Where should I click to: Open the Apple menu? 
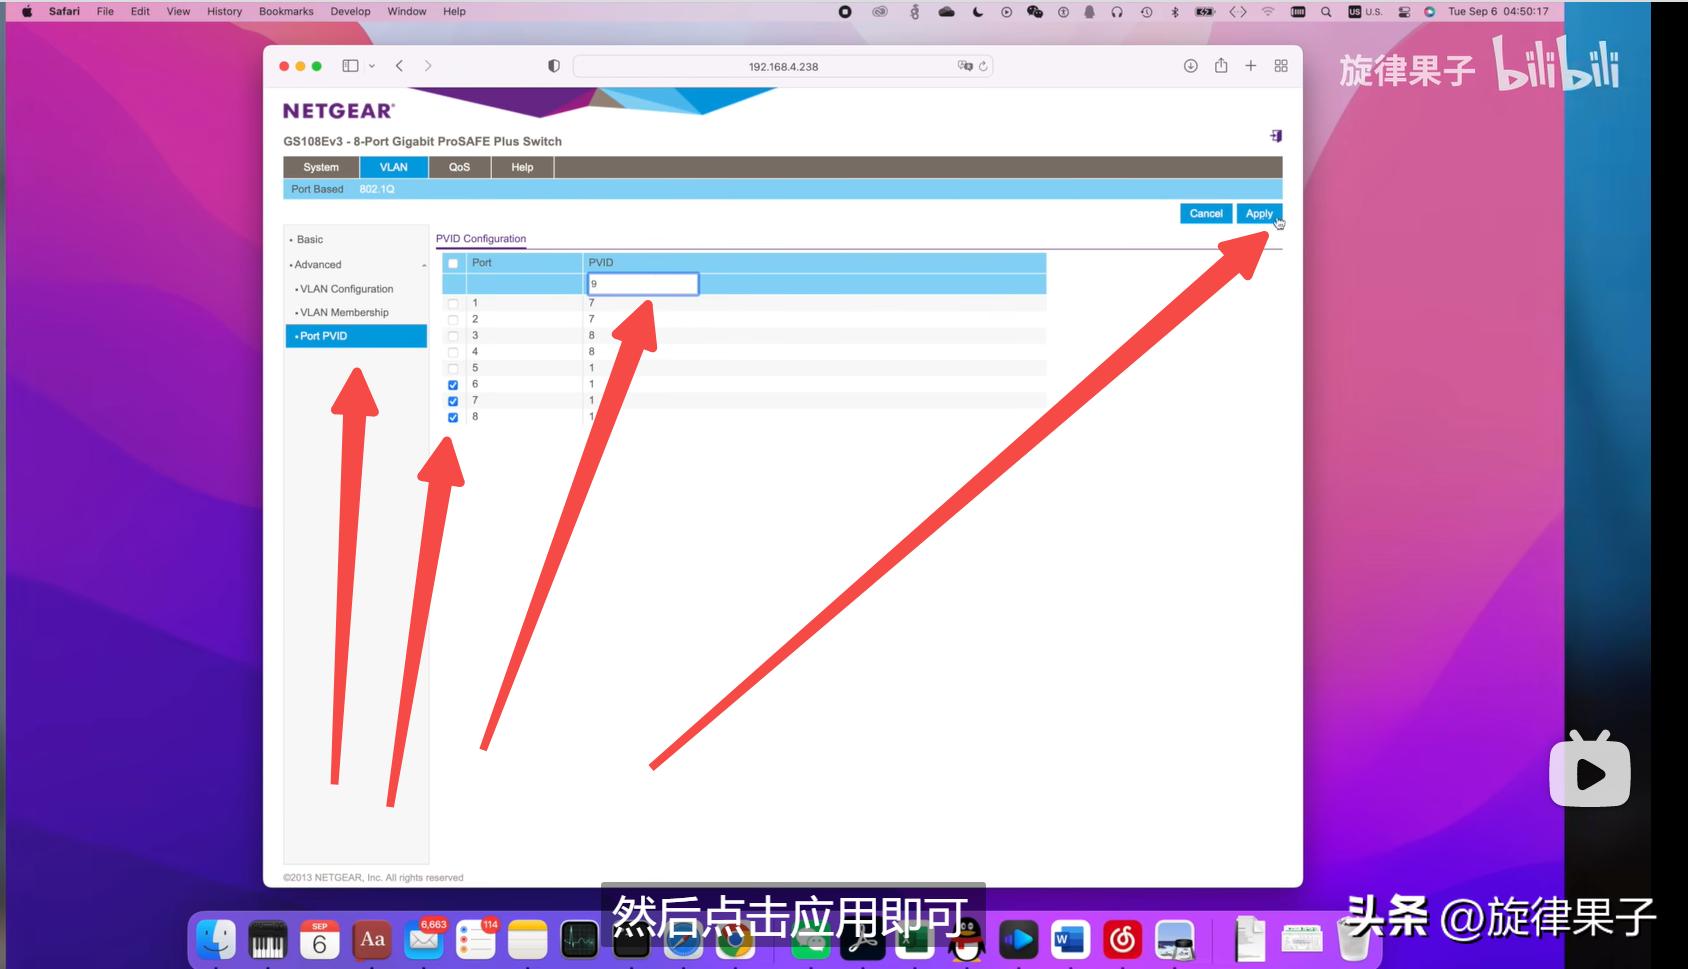point(27,12)
